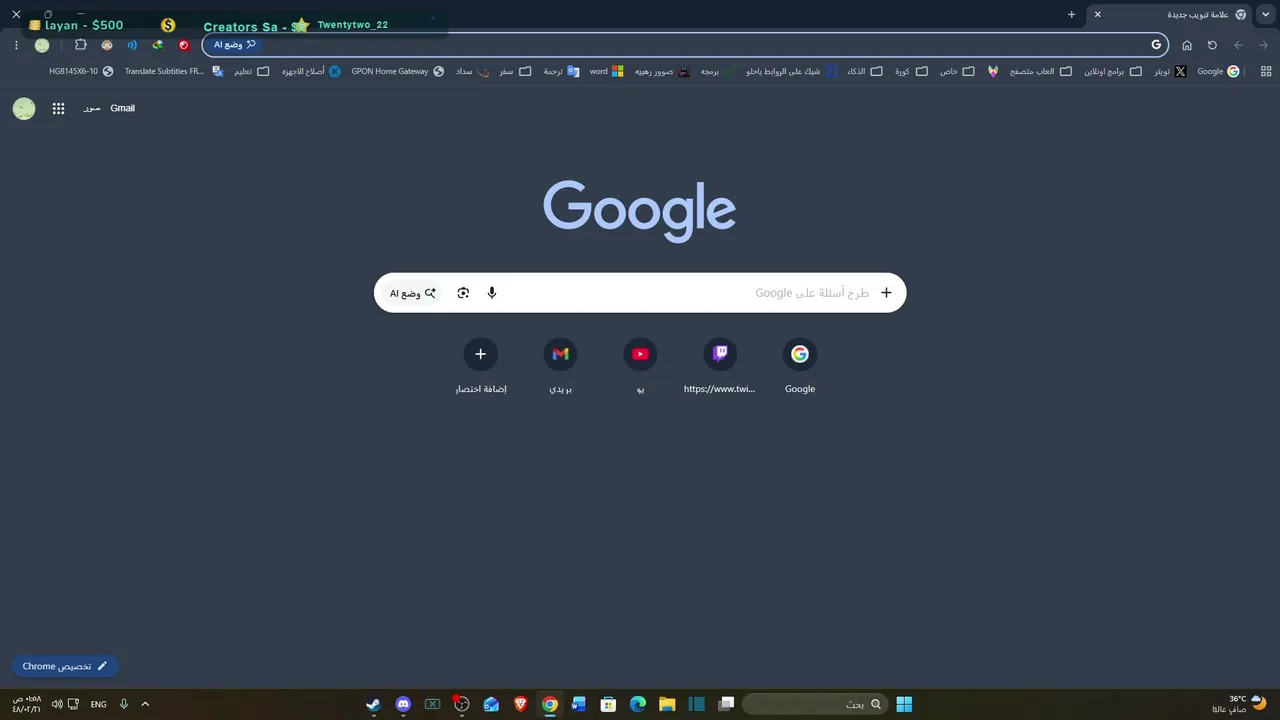This screenshot has width=1280, height=720.
Task: Expand العاب متصفح bookmarks folder
Action: [1040, 72]
